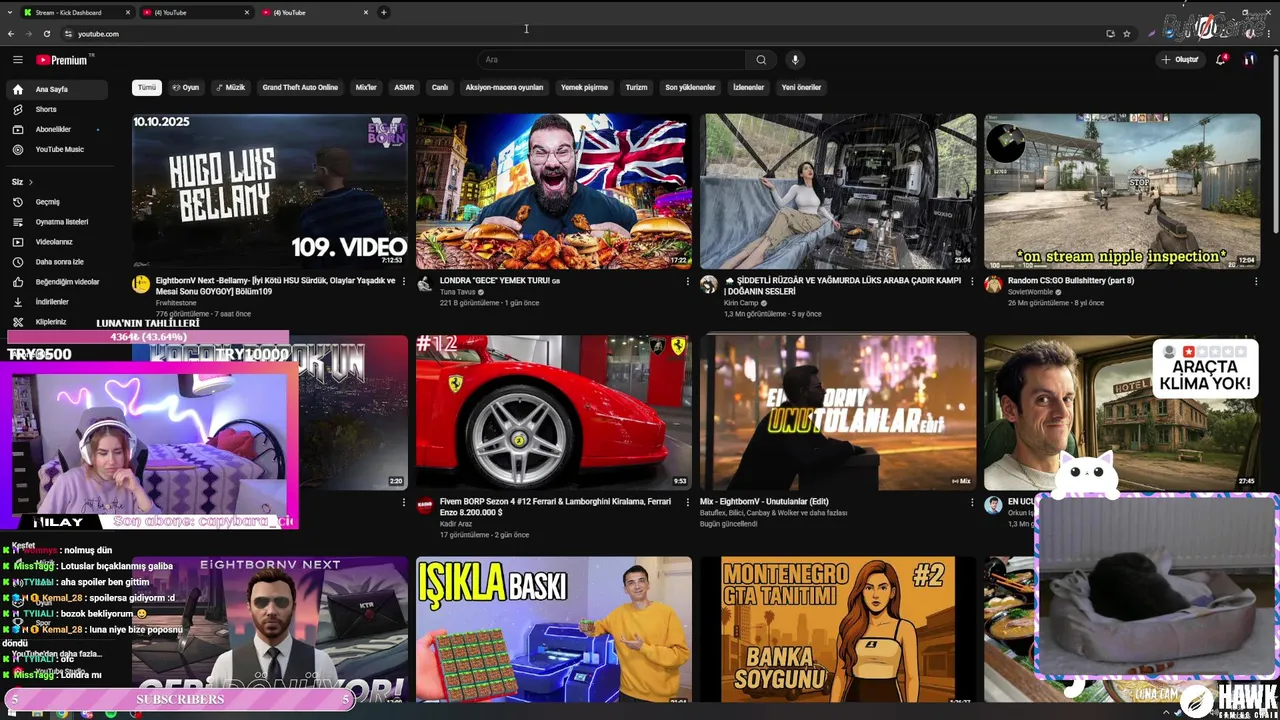
Task: Open more options for the LONDRA video
Action: point(688,282)
